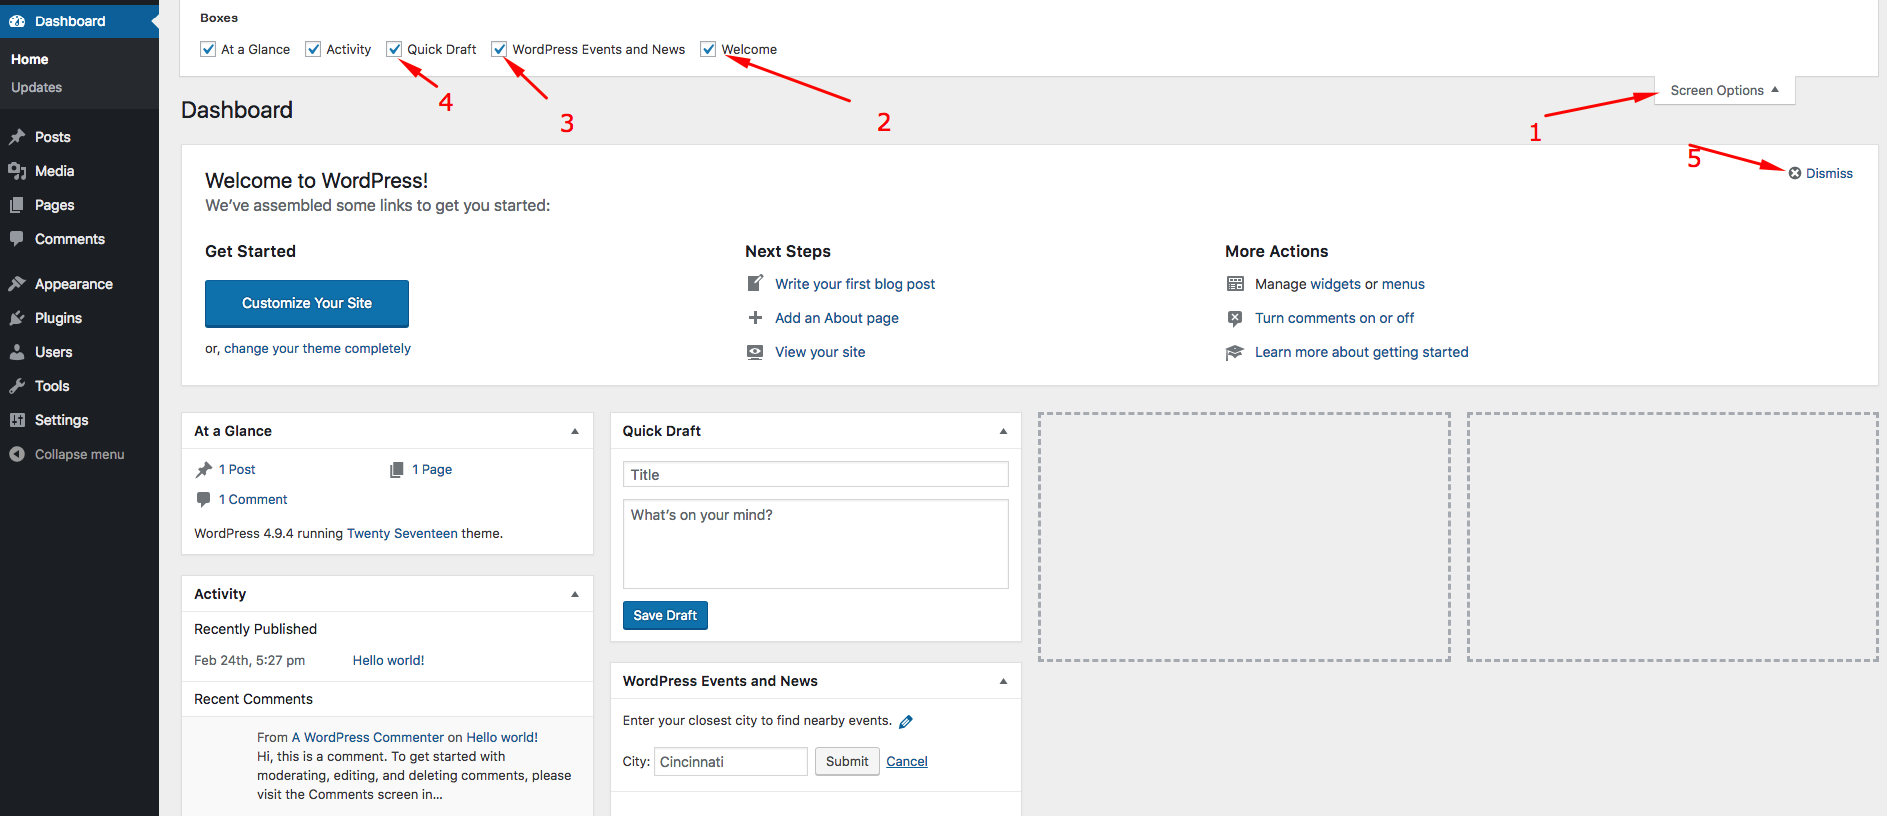Click the Quick Draft Title field
Screen dimensions: 1887x816
point(815,474)
